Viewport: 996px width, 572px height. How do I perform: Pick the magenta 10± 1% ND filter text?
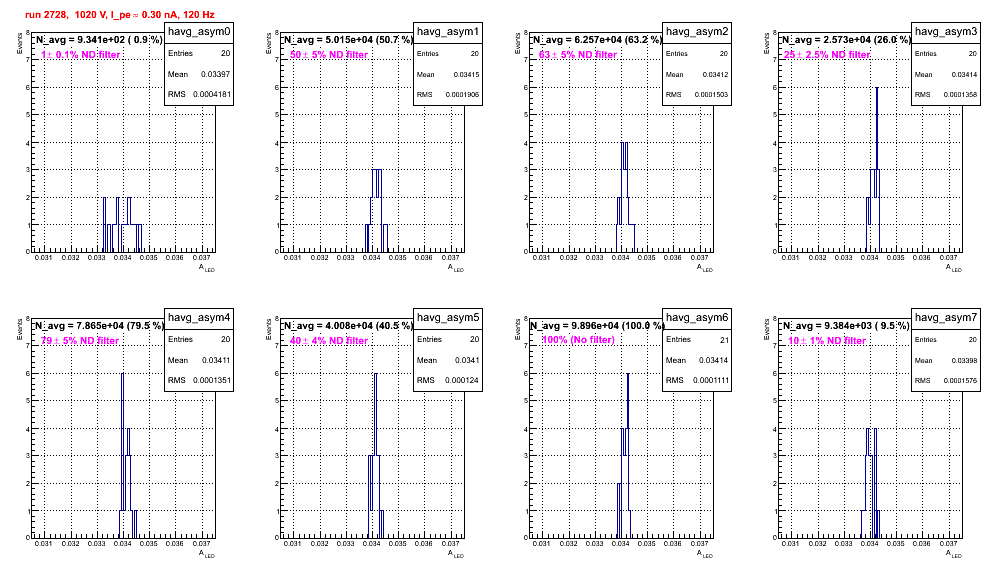[827, 341]
